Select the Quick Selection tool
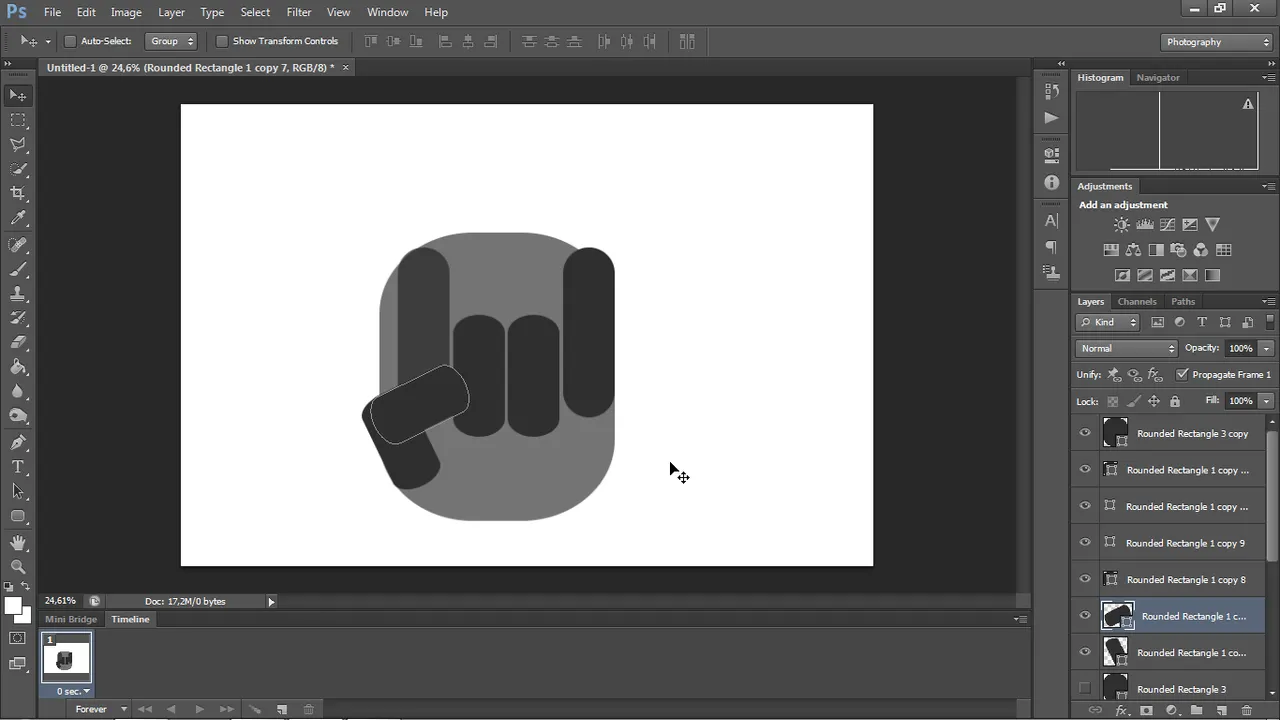The height and width of the screenshot is (720, 1280). (x=18, y=169)
